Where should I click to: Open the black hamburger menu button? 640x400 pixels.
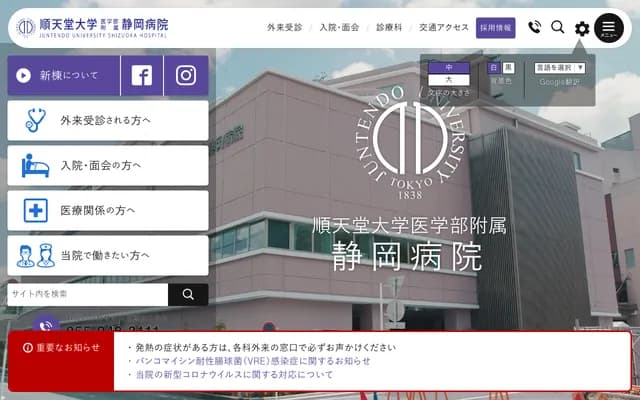(609, 28)
